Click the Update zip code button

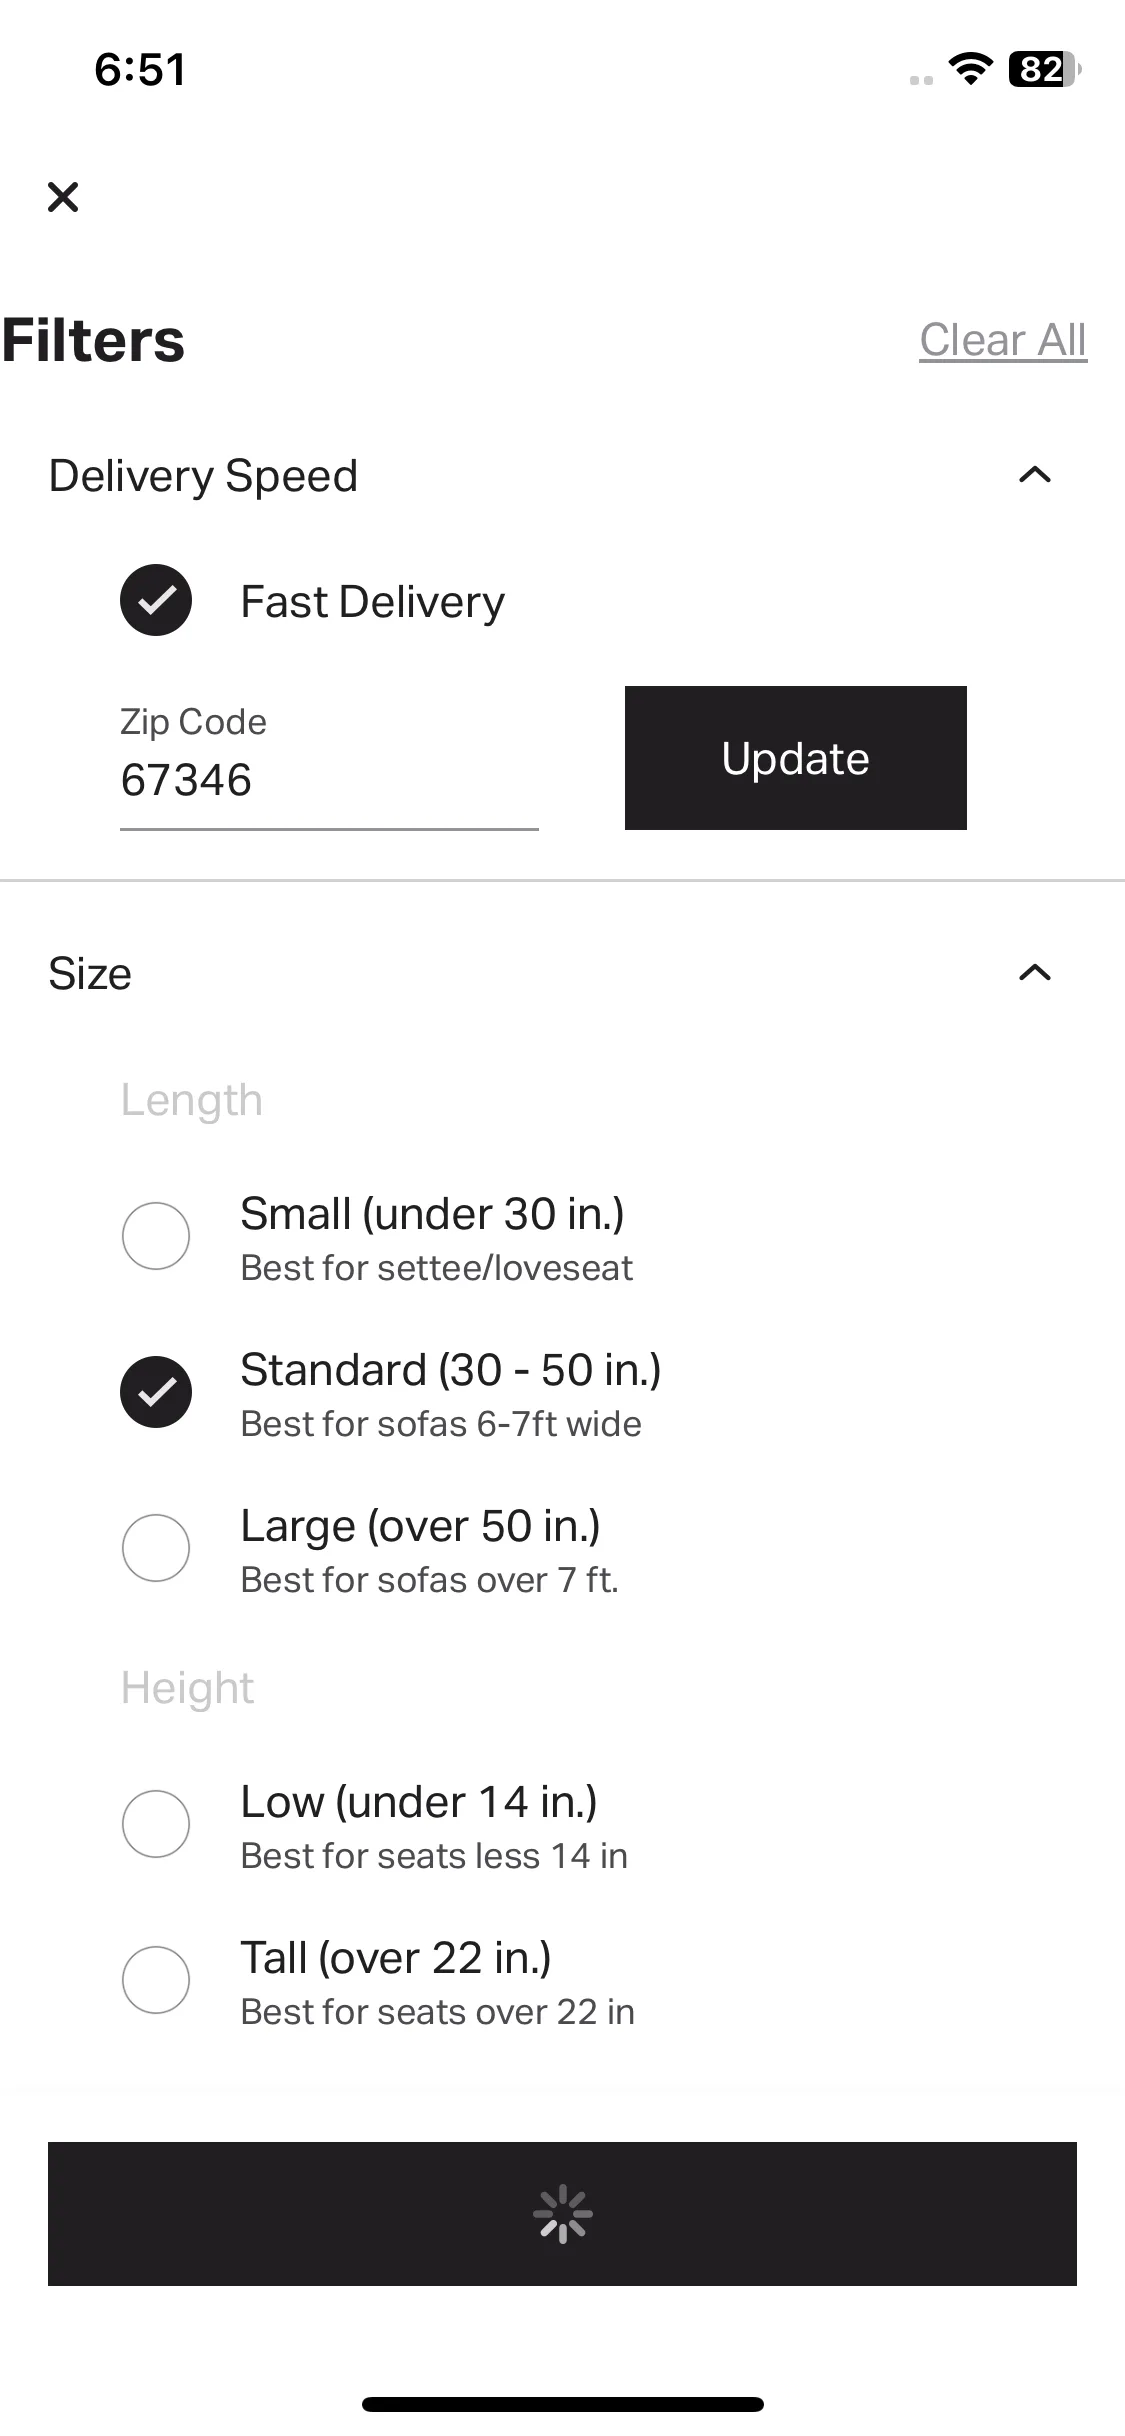click(796, 758)
